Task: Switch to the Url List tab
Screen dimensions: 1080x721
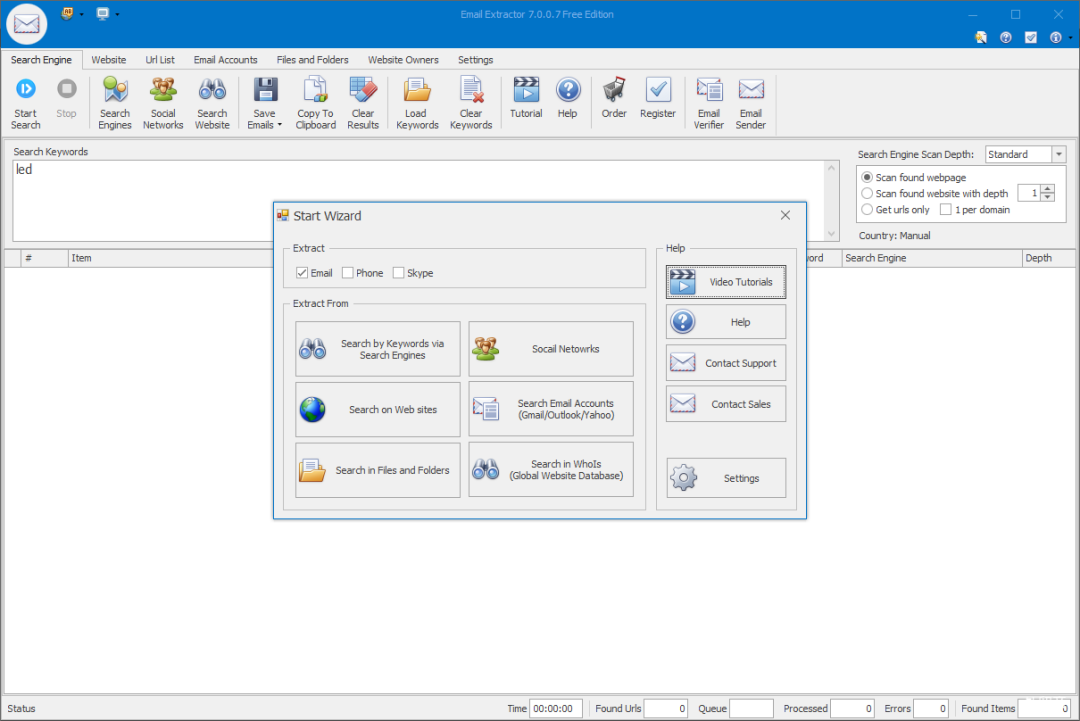Action: [x=160, y=60]
